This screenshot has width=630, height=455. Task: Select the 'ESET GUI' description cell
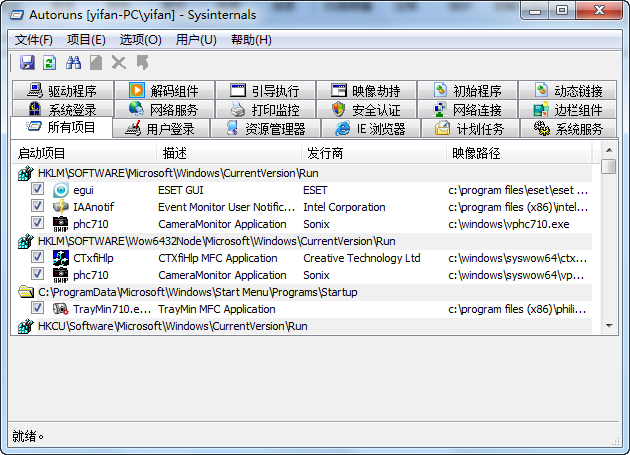tap(181, 190)
